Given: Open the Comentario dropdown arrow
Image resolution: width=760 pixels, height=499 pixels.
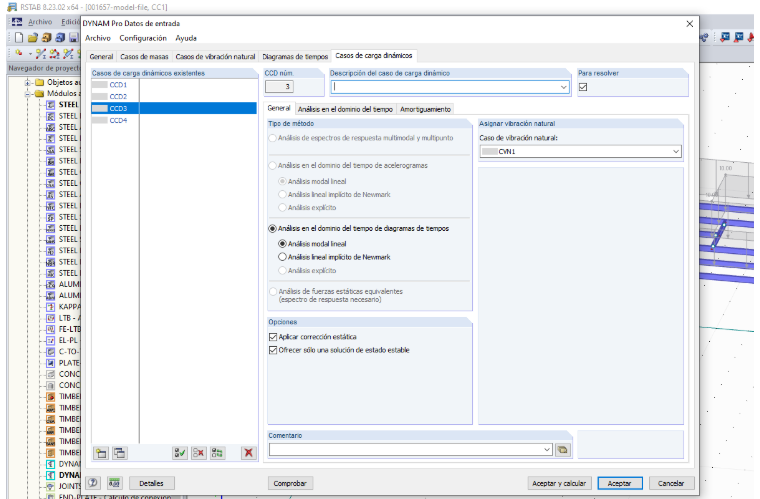Looking at the screenshot, I should [547, 450].
